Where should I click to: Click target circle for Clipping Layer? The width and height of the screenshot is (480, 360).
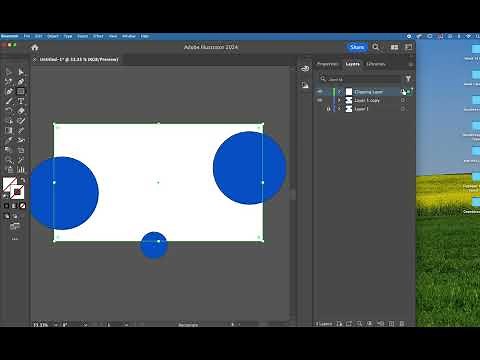(x=403, y=92)
